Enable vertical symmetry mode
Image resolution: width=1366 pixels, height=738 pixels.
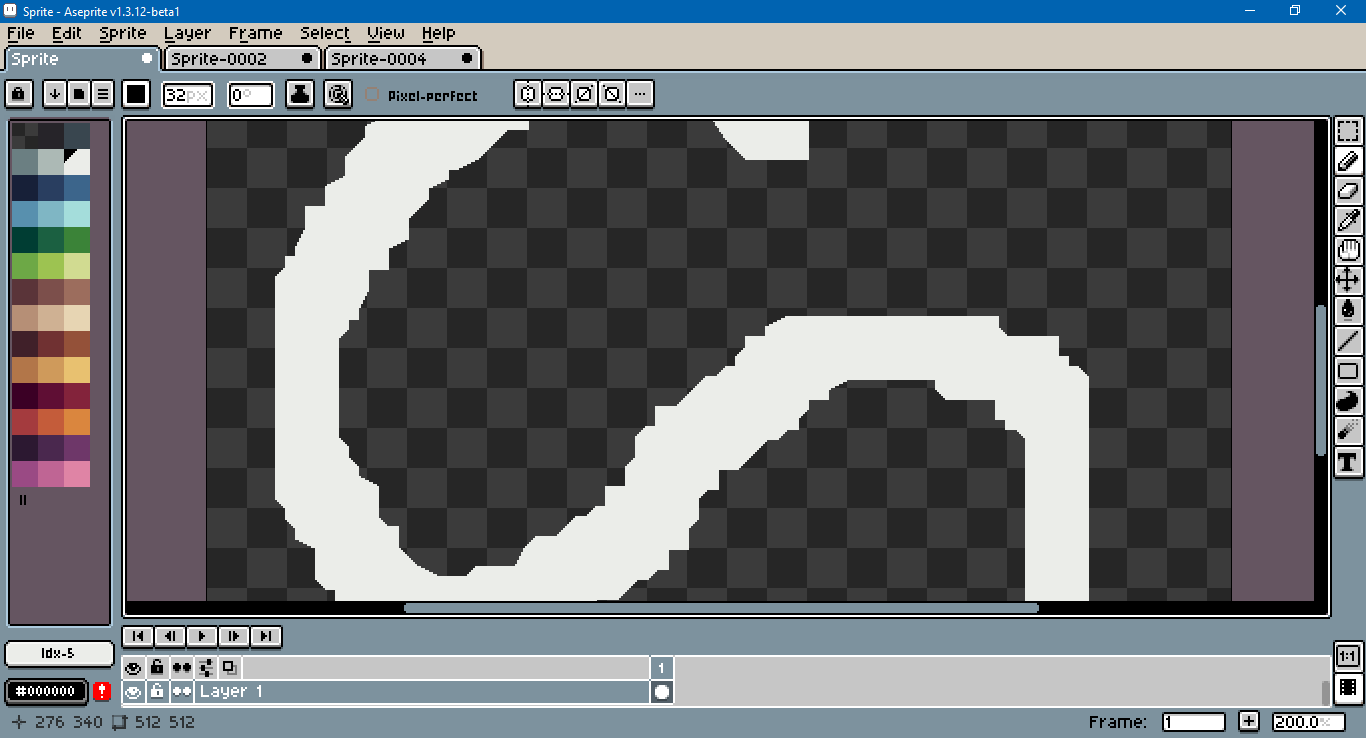click(x=556, y=95)
